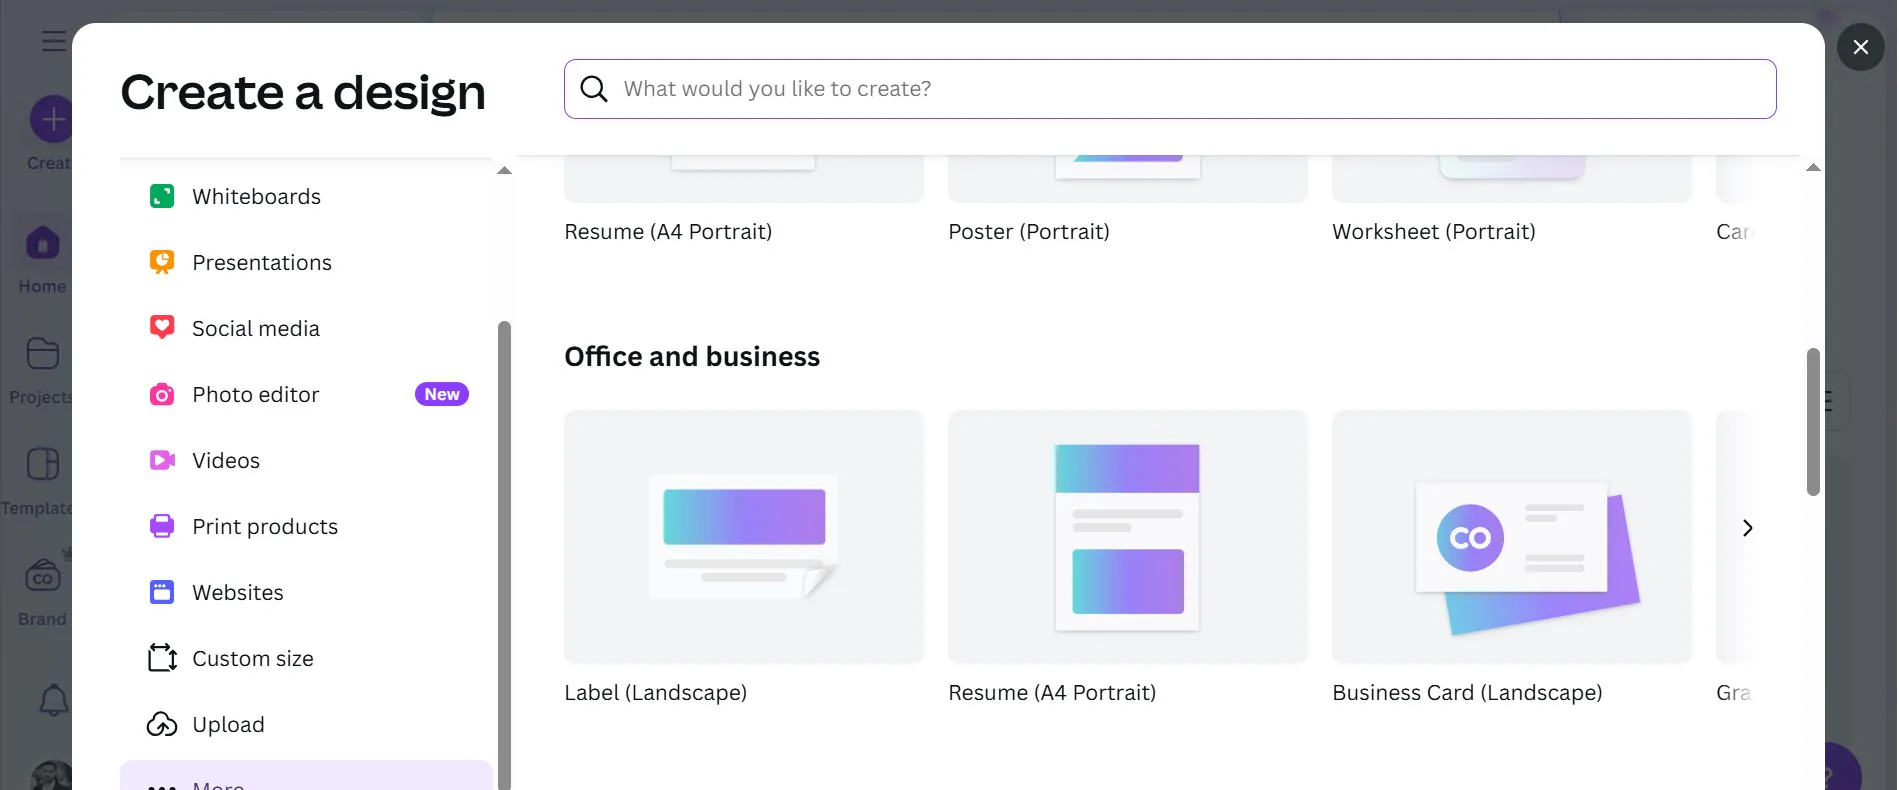1899x790 pixels.
Task: Open the Print products printer icon
Action: coord(162,526)
